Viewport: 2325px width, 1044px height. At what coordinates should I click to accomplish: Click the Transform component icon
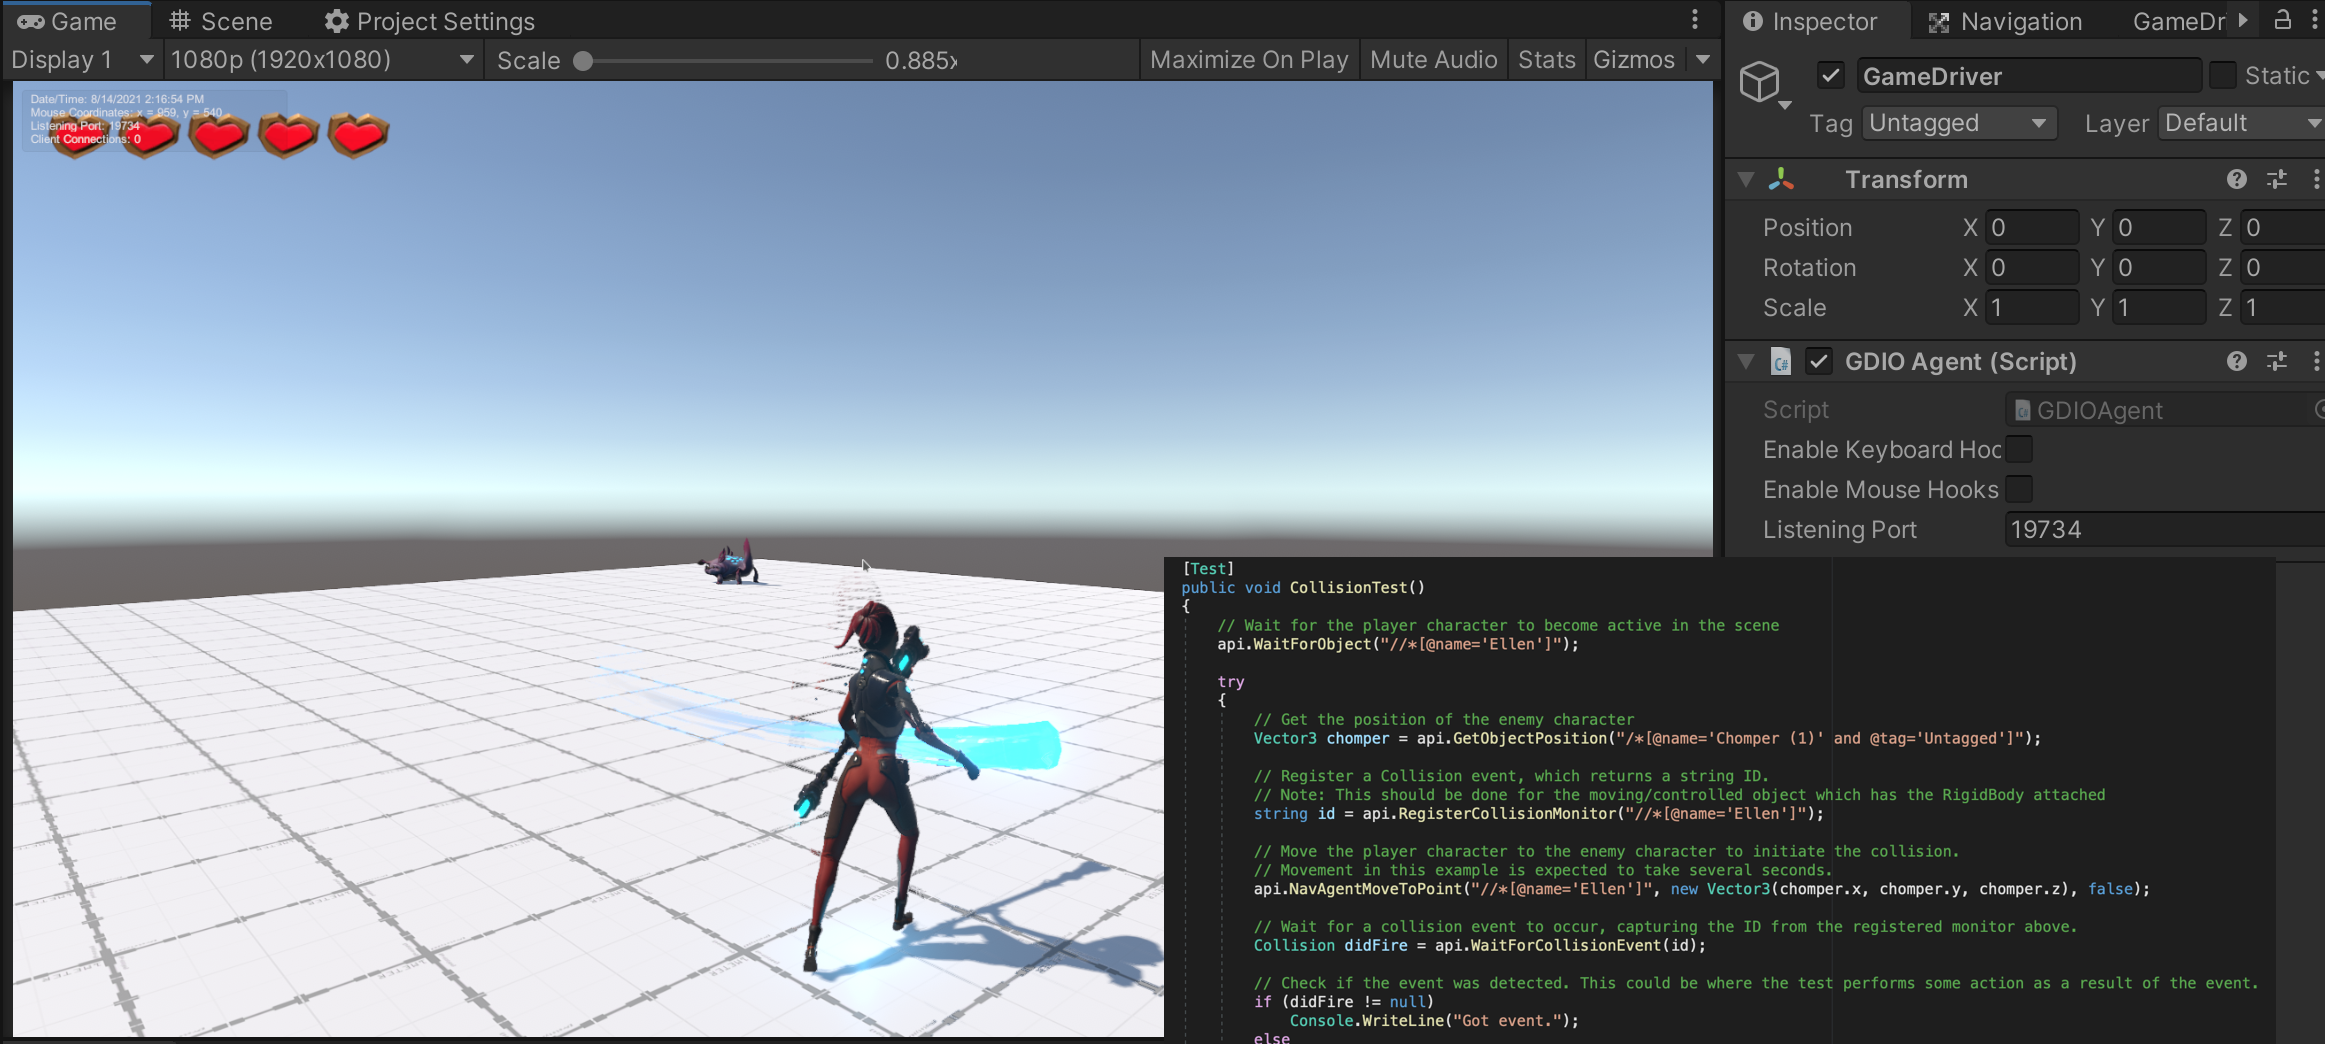(x=1782, y=179)
